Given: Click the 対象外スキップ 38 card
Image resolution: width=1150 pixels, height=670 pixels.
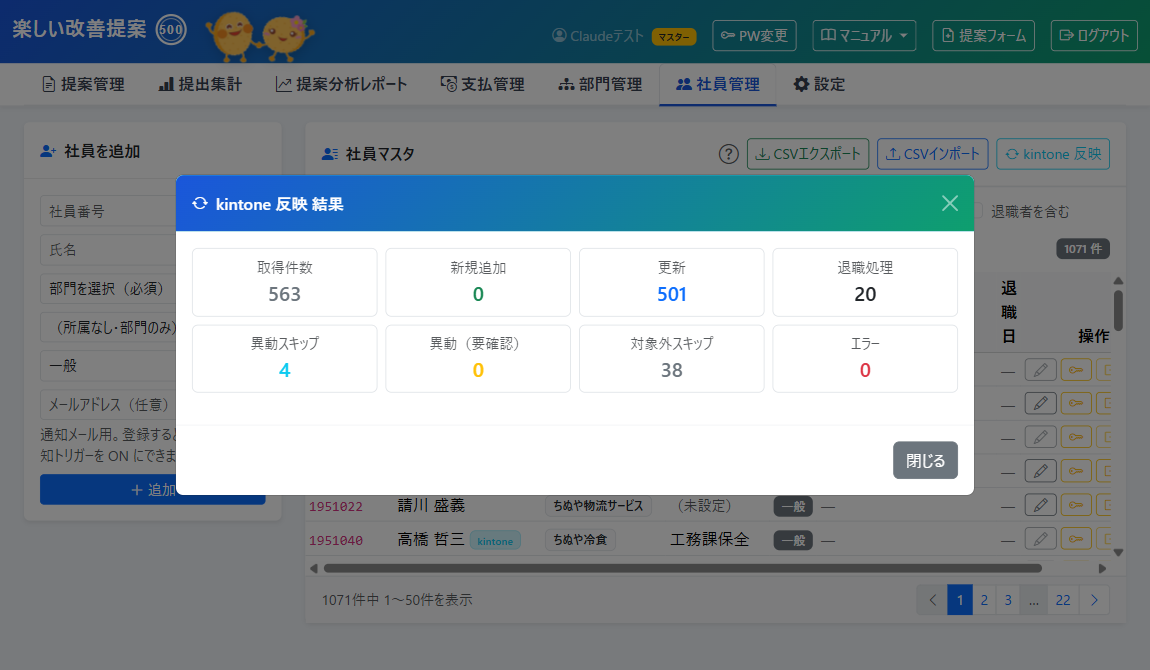Looking at the screenshot, I should tap(672, 358).
